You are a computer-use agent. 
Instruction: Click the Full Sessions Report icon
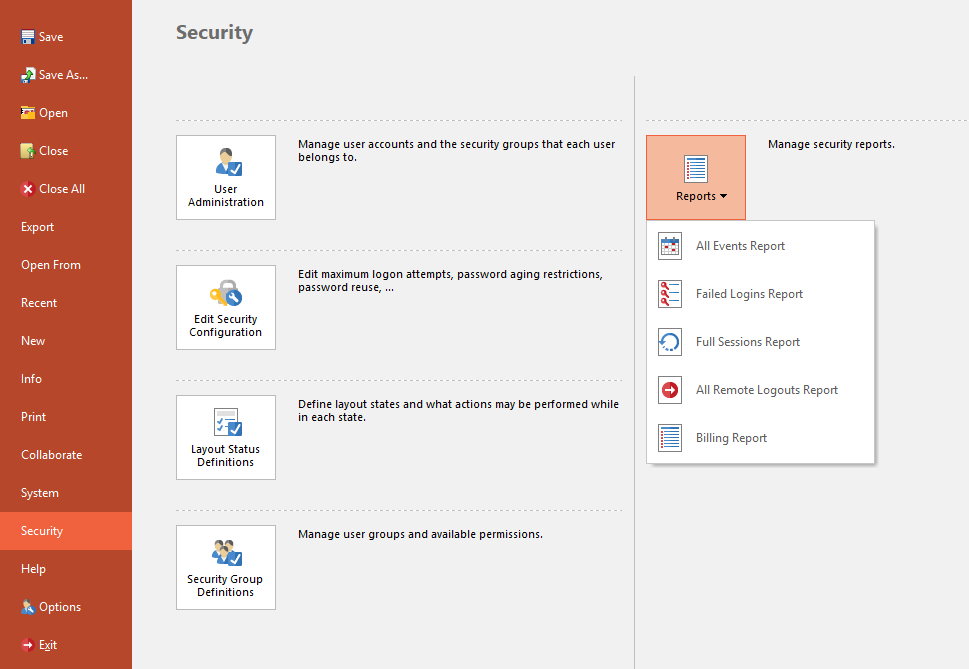coord(670,342)
